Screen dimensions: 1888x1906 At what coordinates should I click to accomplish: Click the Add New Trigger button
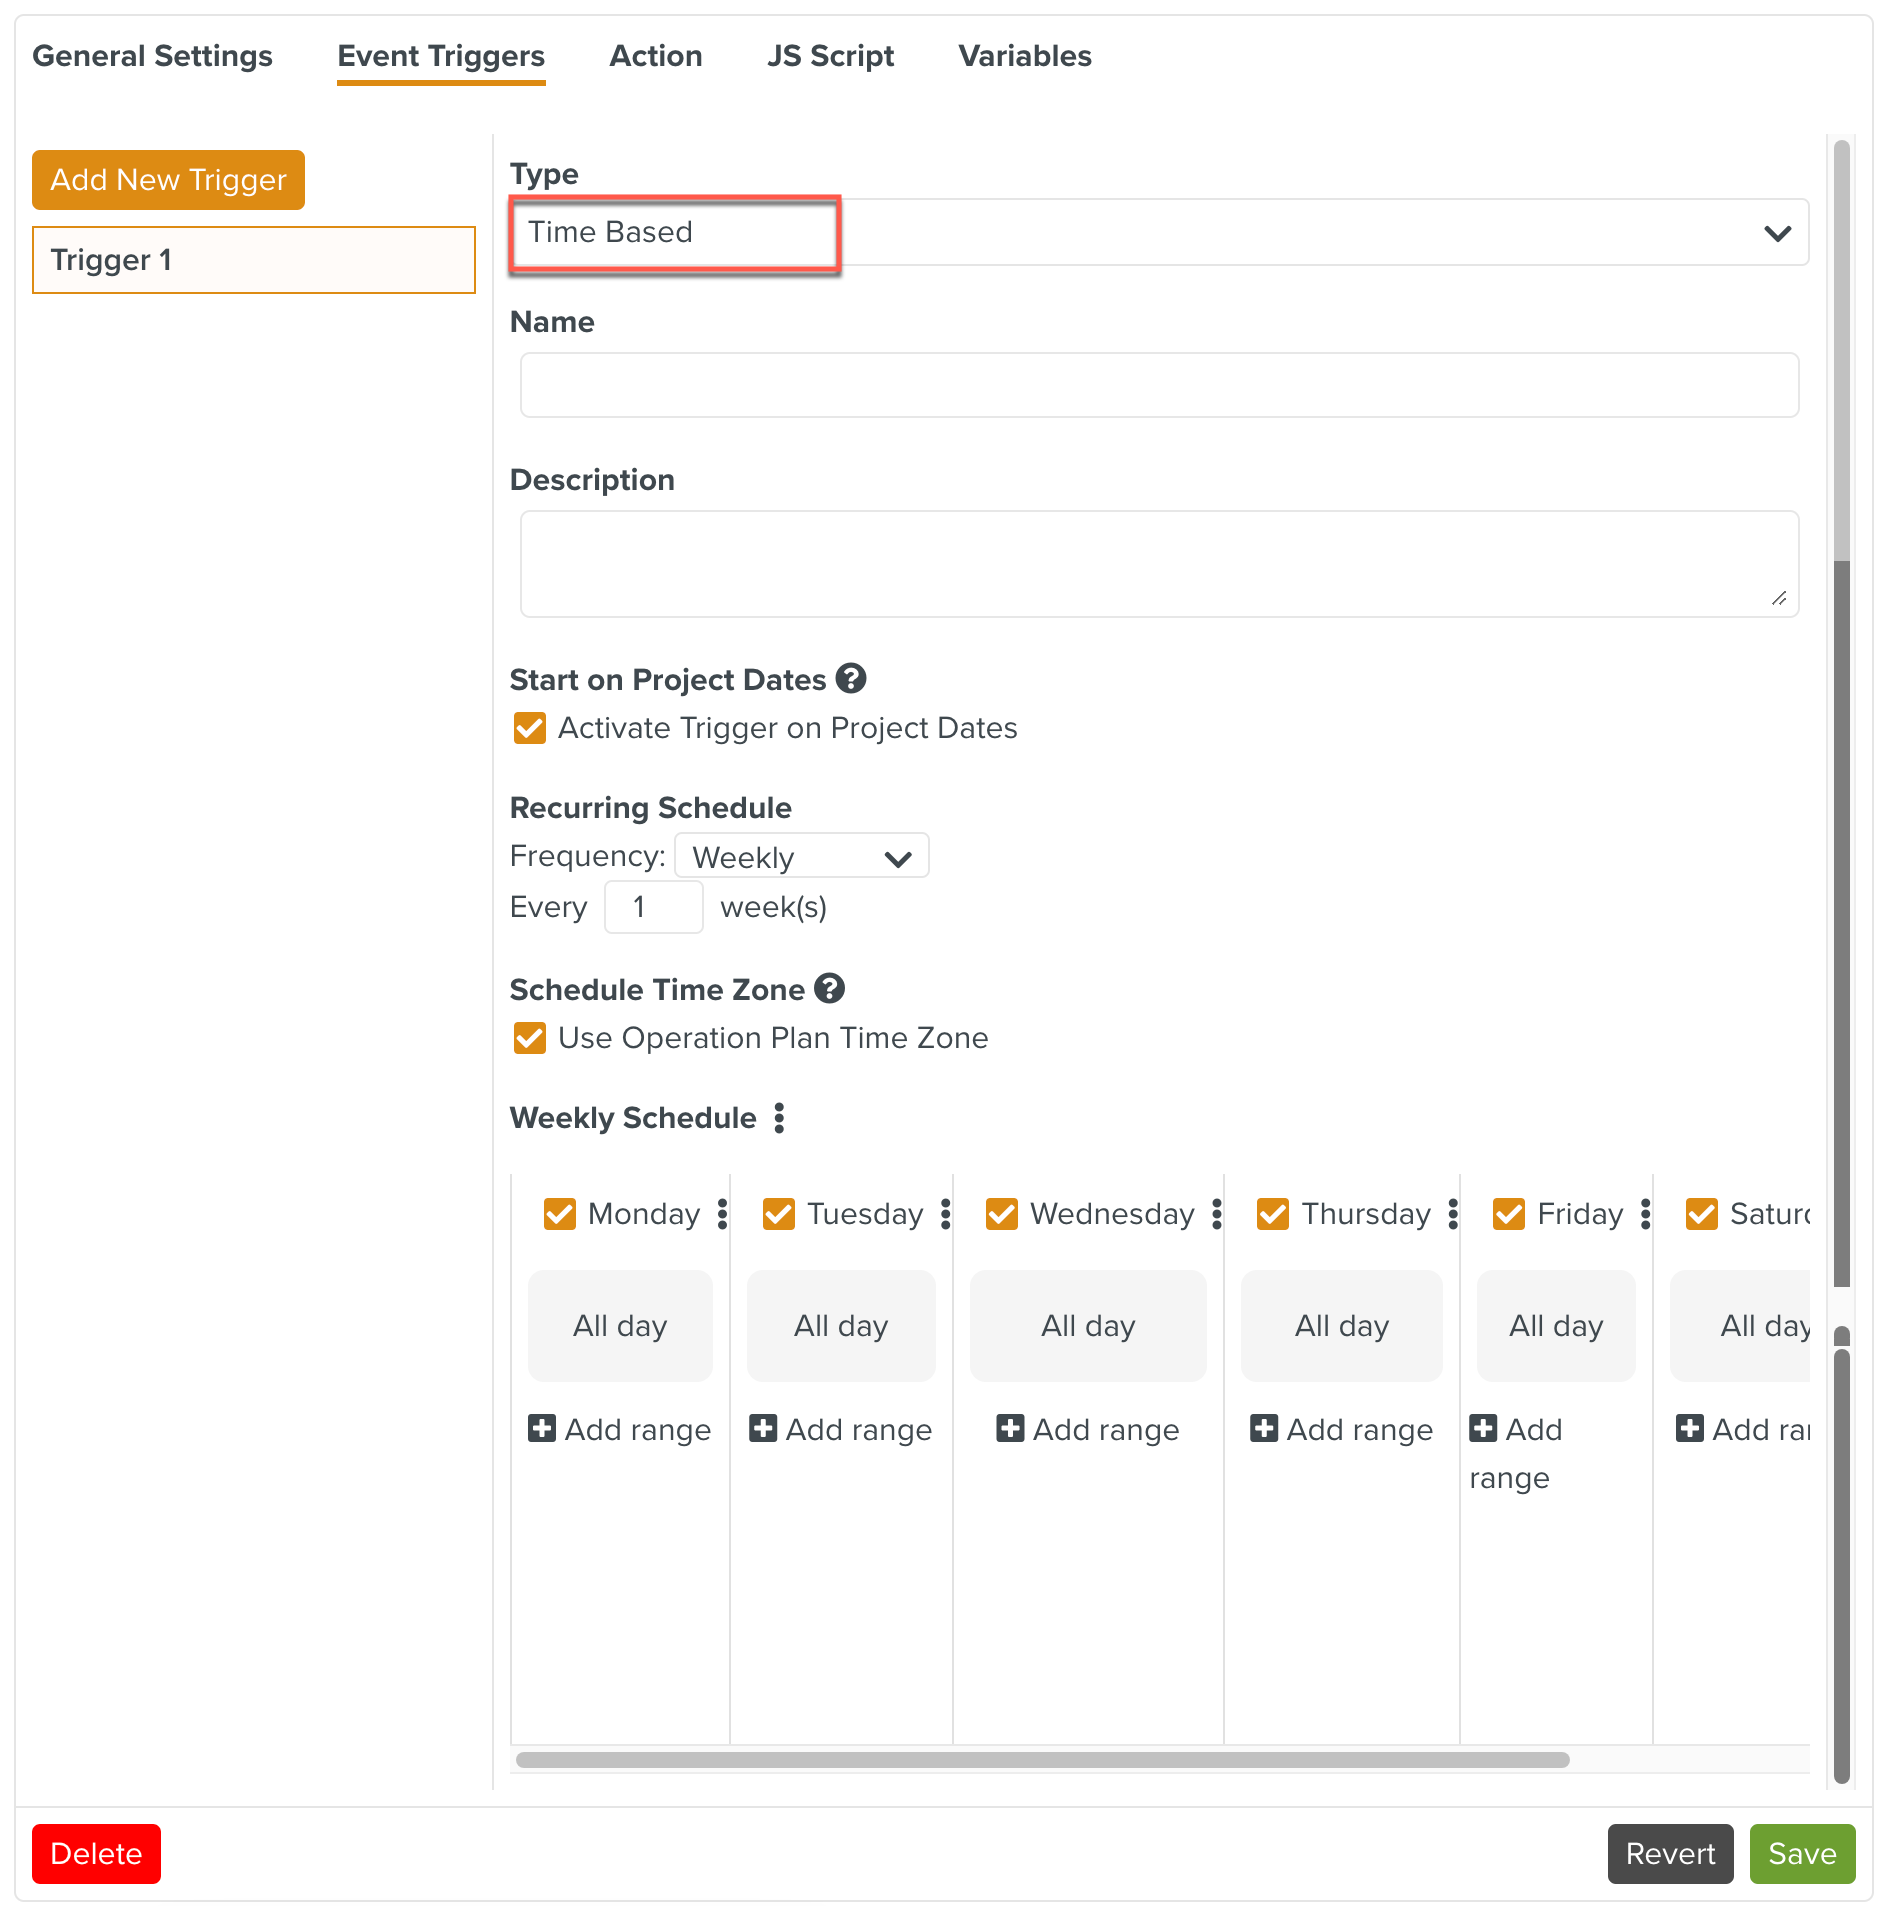pyautogui.click(x=168, y=180)
